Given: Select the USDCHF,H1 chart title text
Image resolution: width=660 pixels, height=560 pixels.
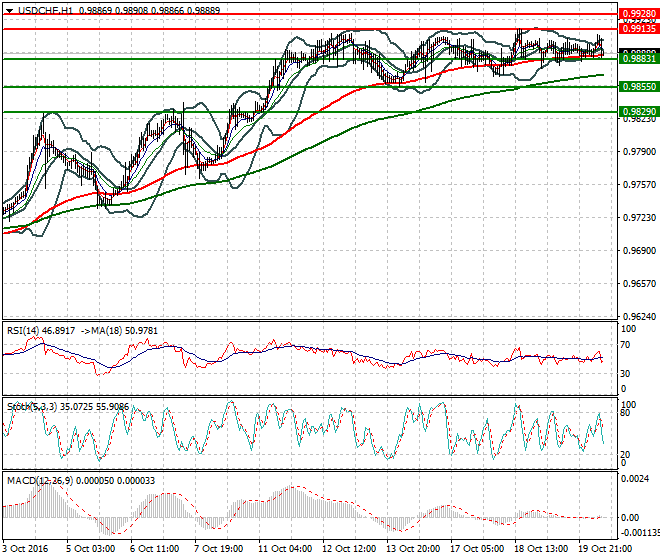Looking at the screenshot, I should tap(45, 10).
